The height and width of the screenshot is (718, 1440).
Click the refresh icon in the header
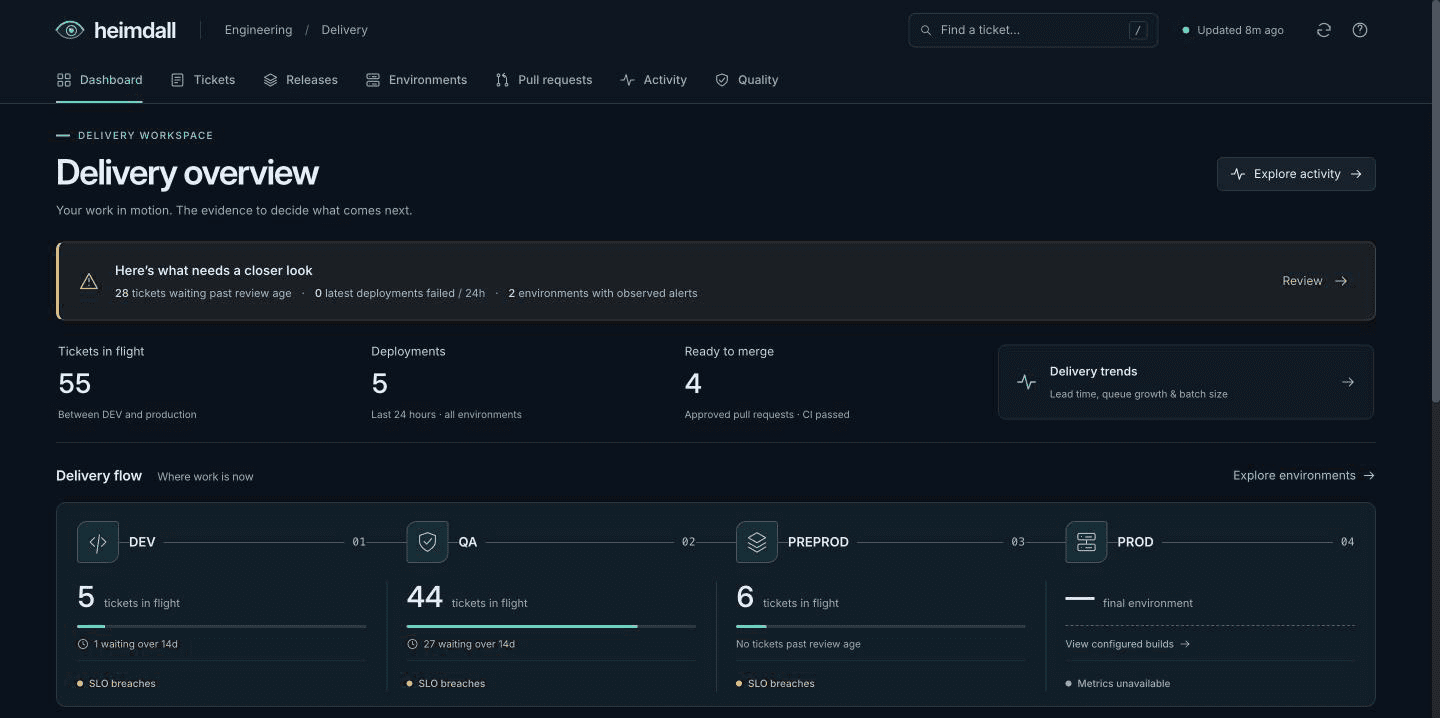[1324, 30]
